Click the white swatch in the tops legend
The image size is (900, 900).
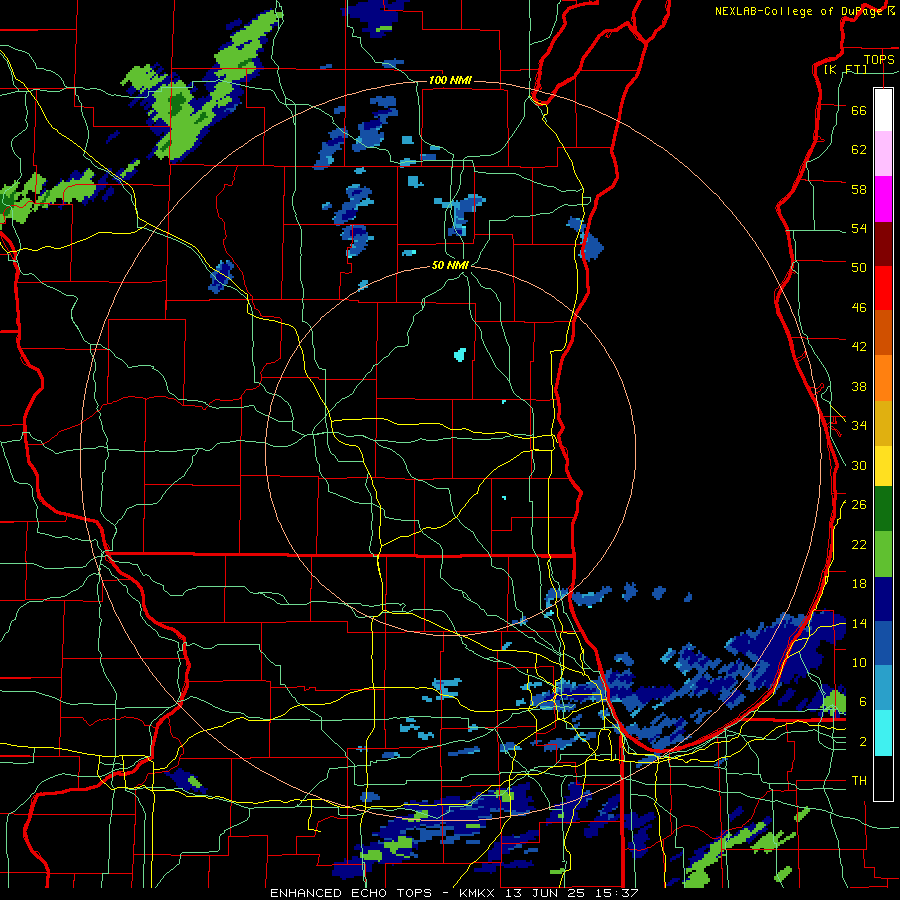pyautogui.click(x=883, y=110)
